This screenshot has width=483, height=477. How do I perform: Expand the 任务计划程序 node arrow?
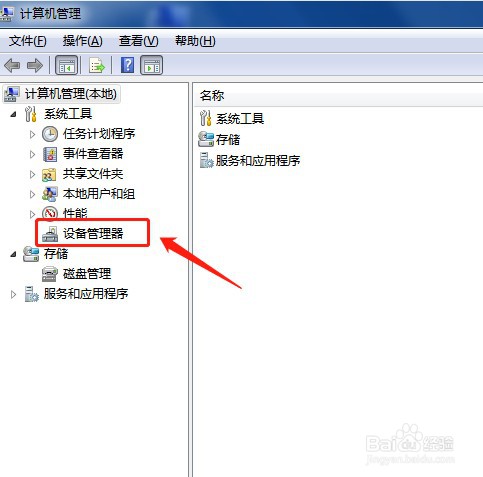[x=32, y=134]
